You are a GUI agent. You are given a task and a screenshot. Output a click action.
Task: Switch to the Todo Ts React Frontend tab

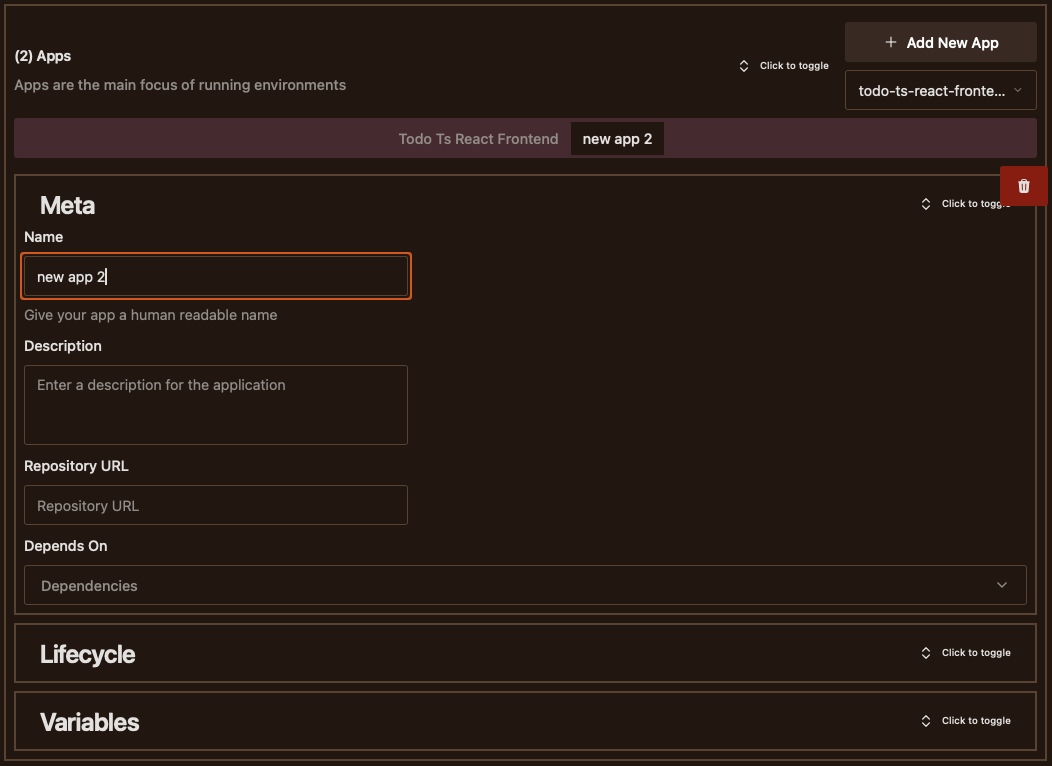coord(478,138)
